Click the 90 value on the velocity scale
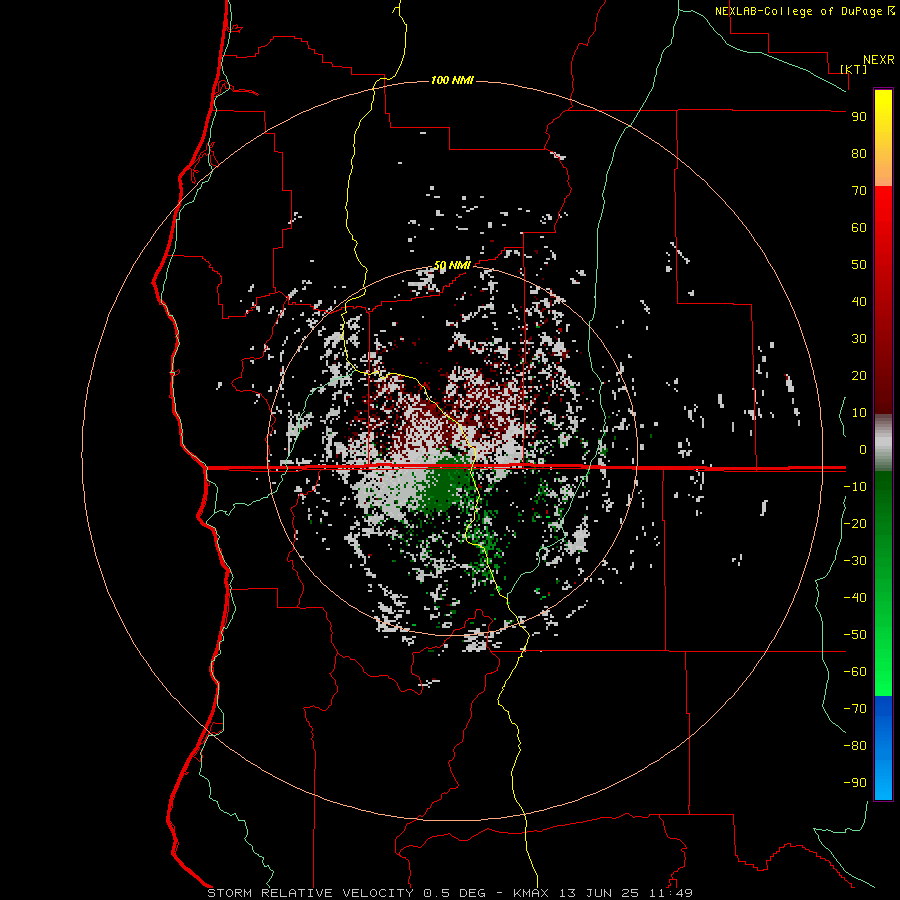 click(859, 117)
